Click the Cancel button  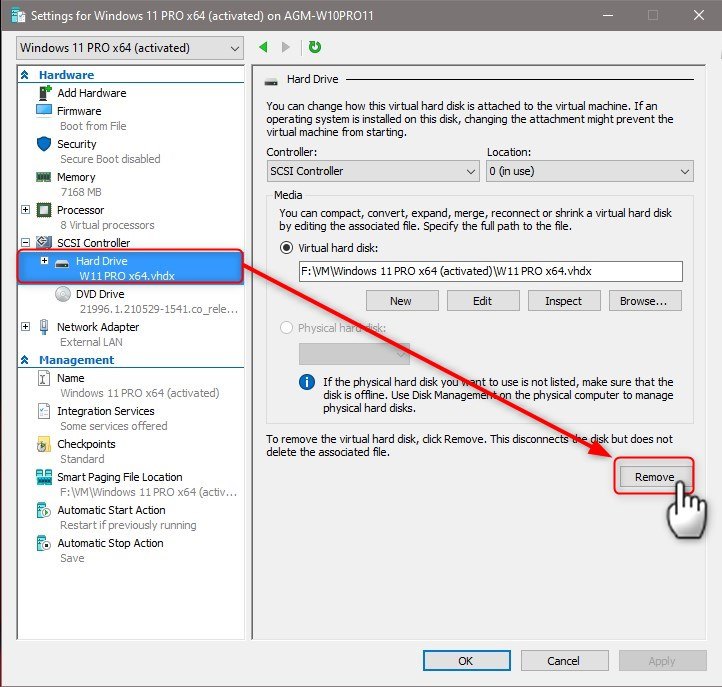point(565,661)
